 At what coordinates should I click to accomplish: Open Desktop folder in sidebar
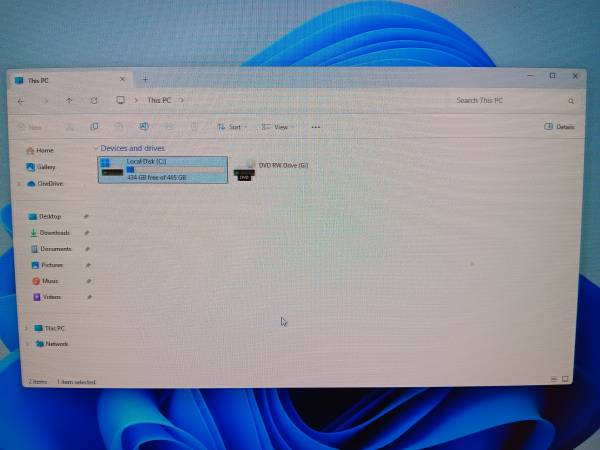[45, 217]
